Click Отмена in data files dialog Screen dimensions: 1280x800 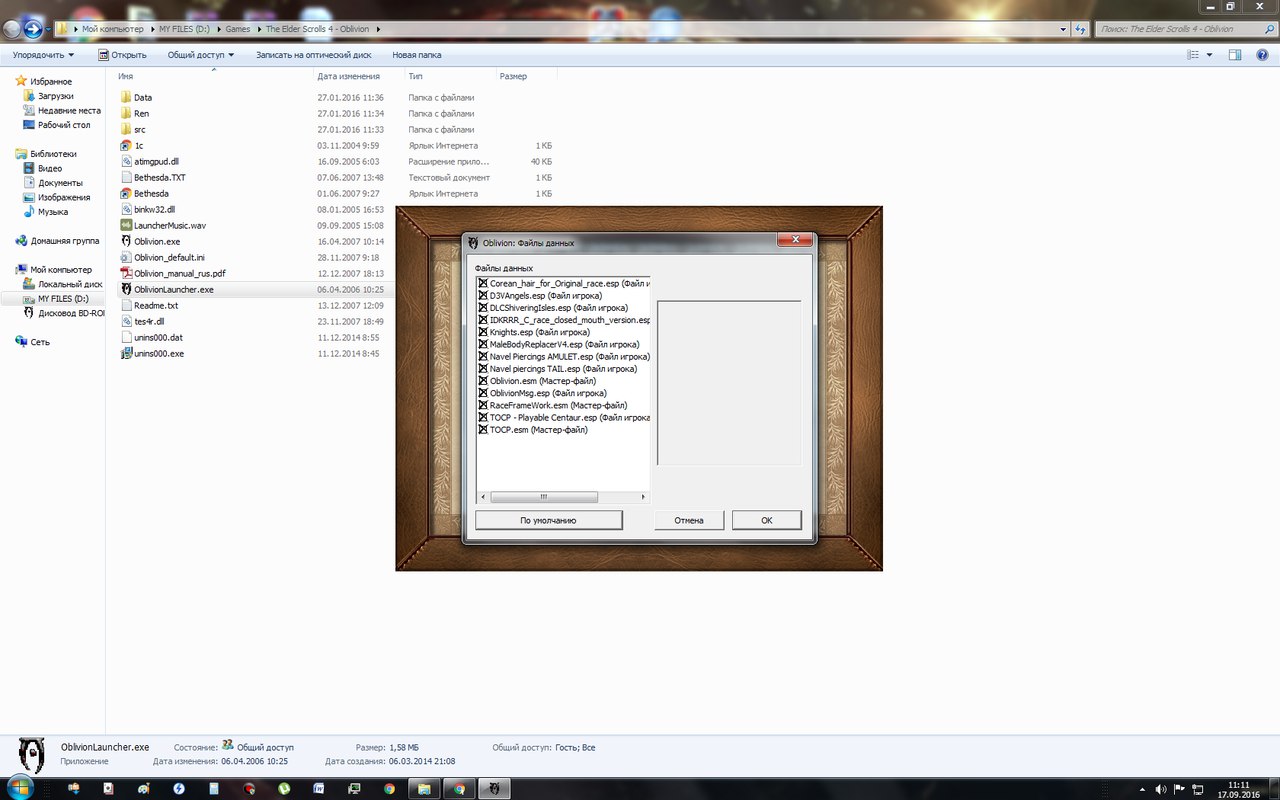click(x=689, y=520)
